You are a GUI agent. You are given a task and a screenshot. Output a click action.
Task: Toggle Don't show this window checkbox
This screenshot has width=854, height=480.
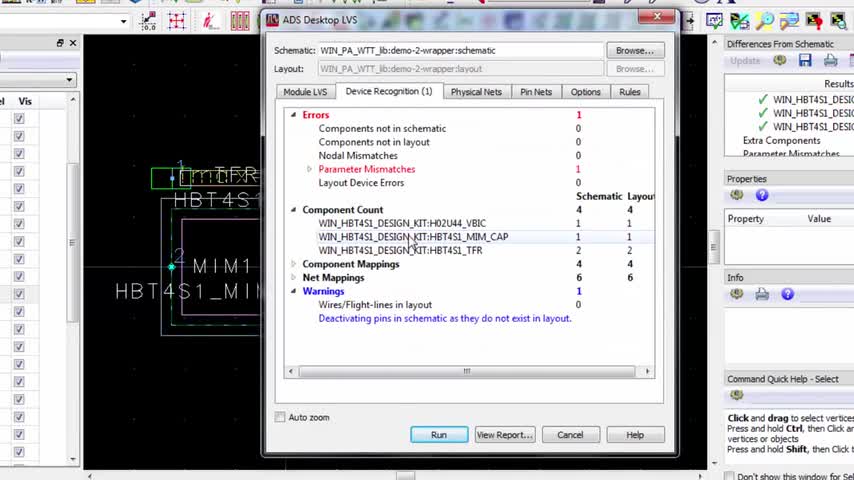pos(729,476)
